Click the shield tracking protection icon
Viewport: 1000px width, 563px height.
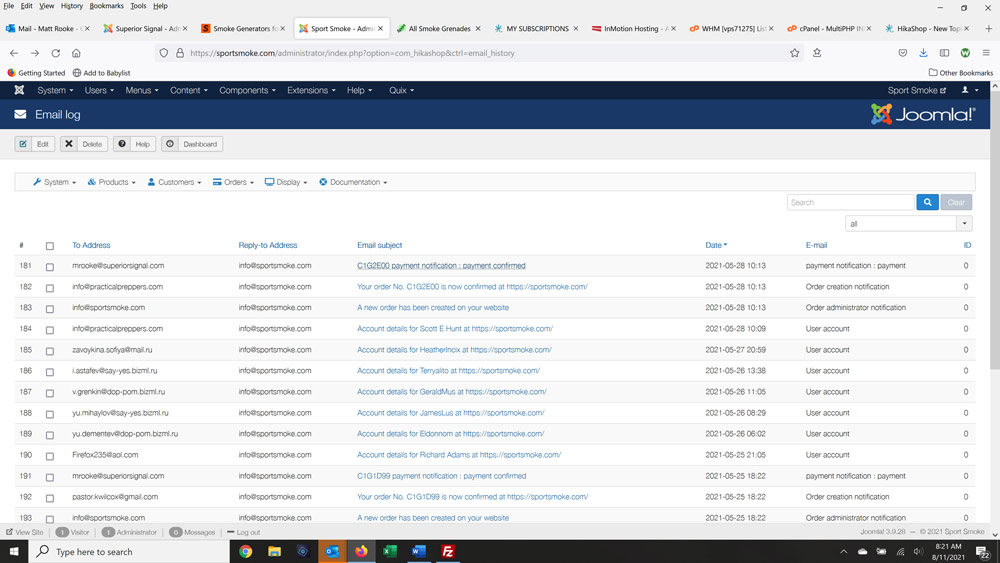[x=164, y=53]
